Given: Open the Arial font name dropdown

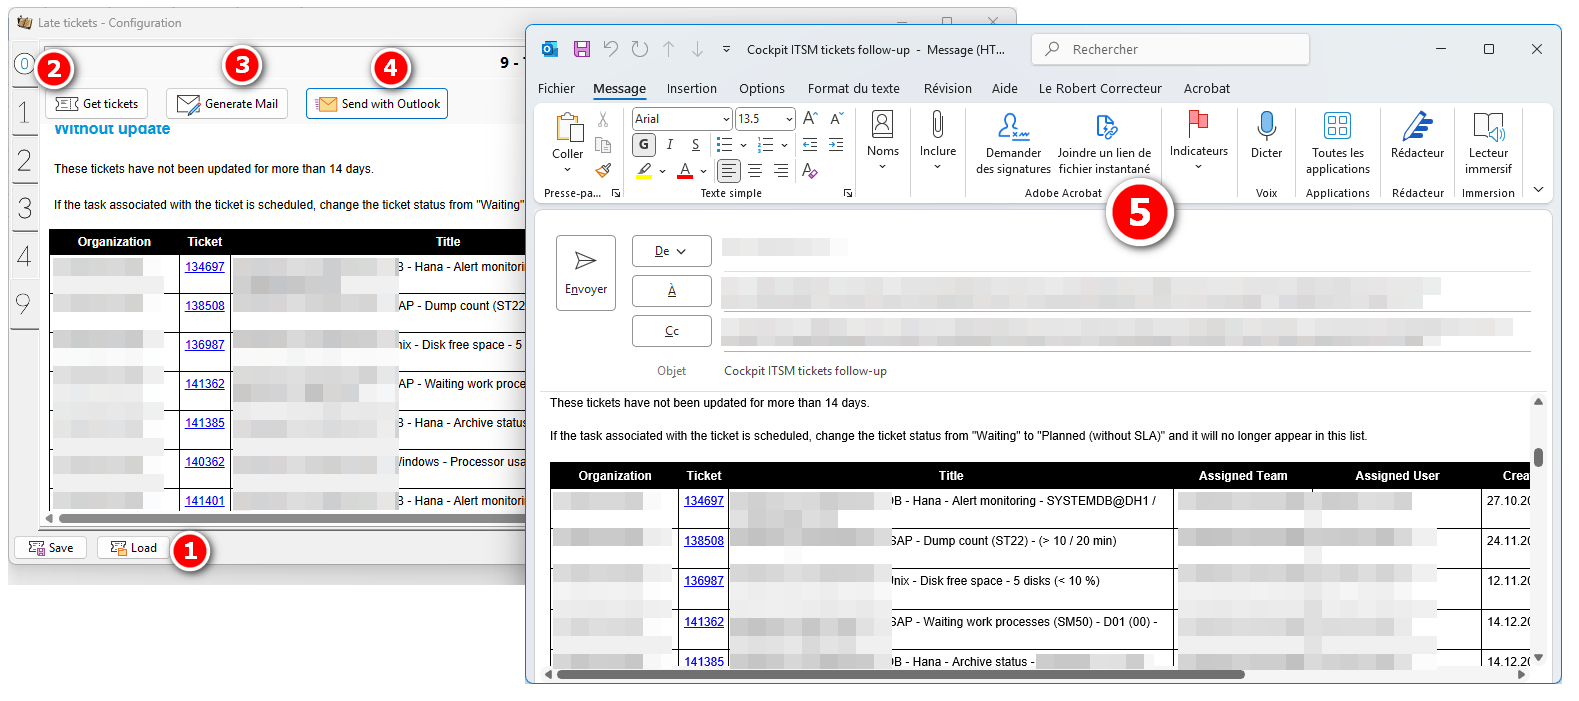Looking at the screenshot, I should [x=726, y=119].
